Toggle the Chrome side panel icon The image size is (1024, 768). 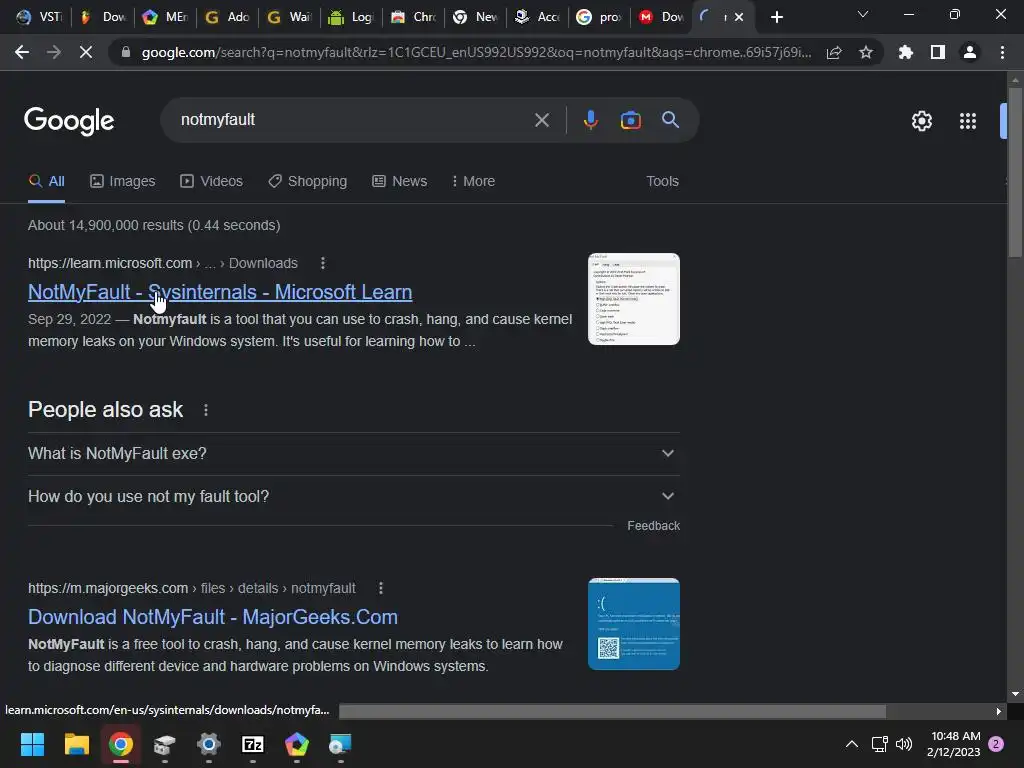click(938, 52)
